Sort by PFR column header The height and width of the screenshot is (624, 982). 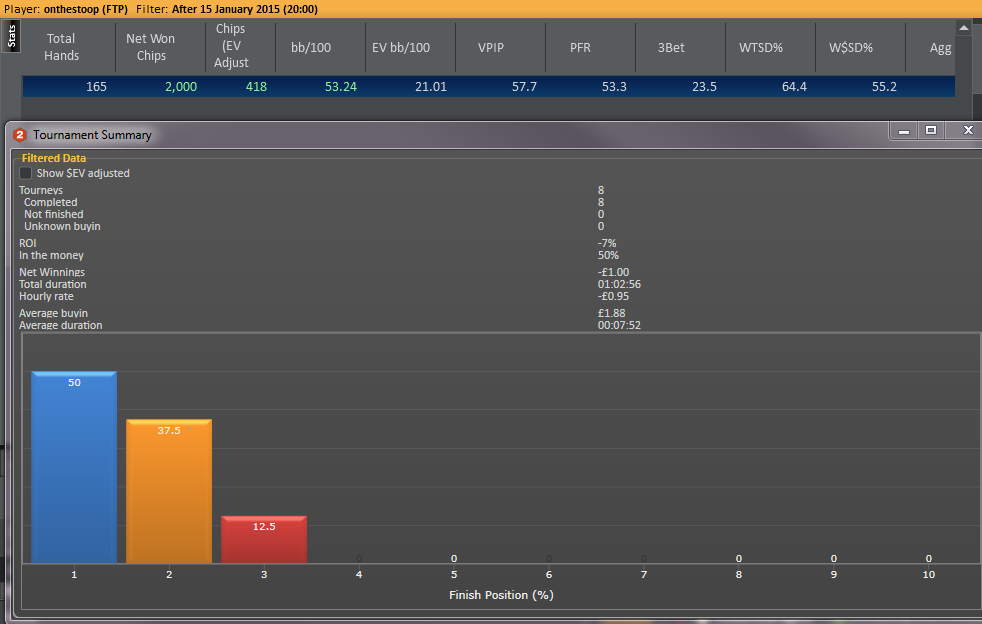(x=581, y=48)
